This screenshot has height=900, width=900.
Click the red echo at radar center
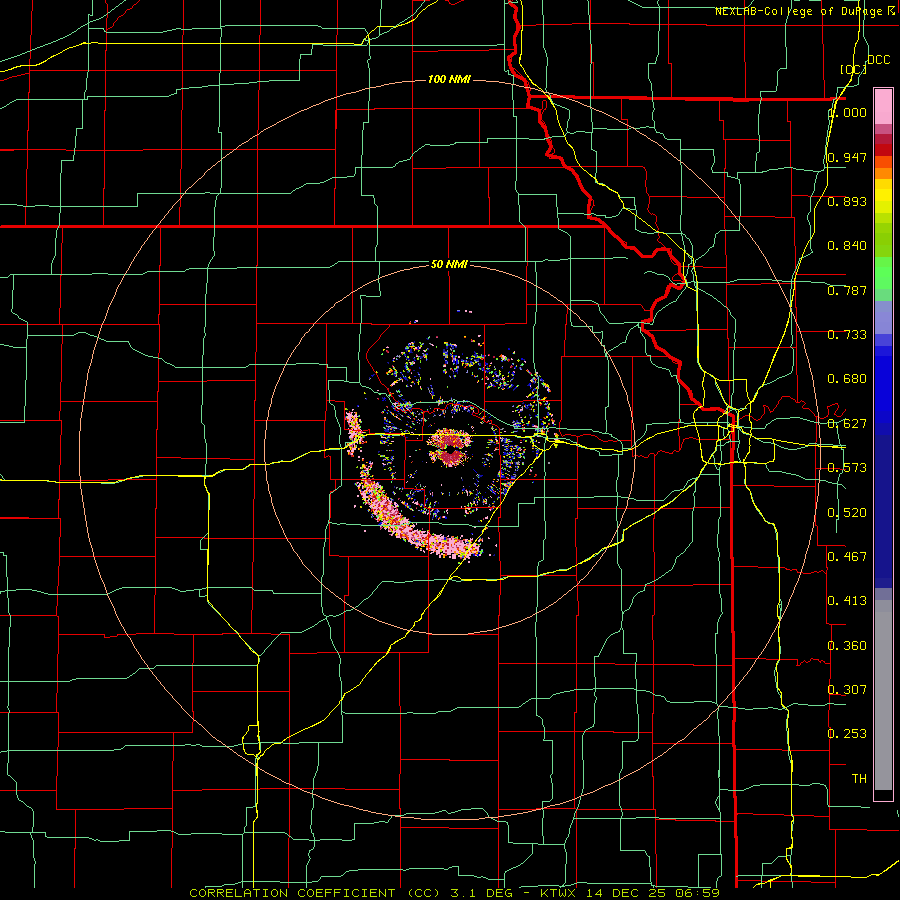click(449, 448)
